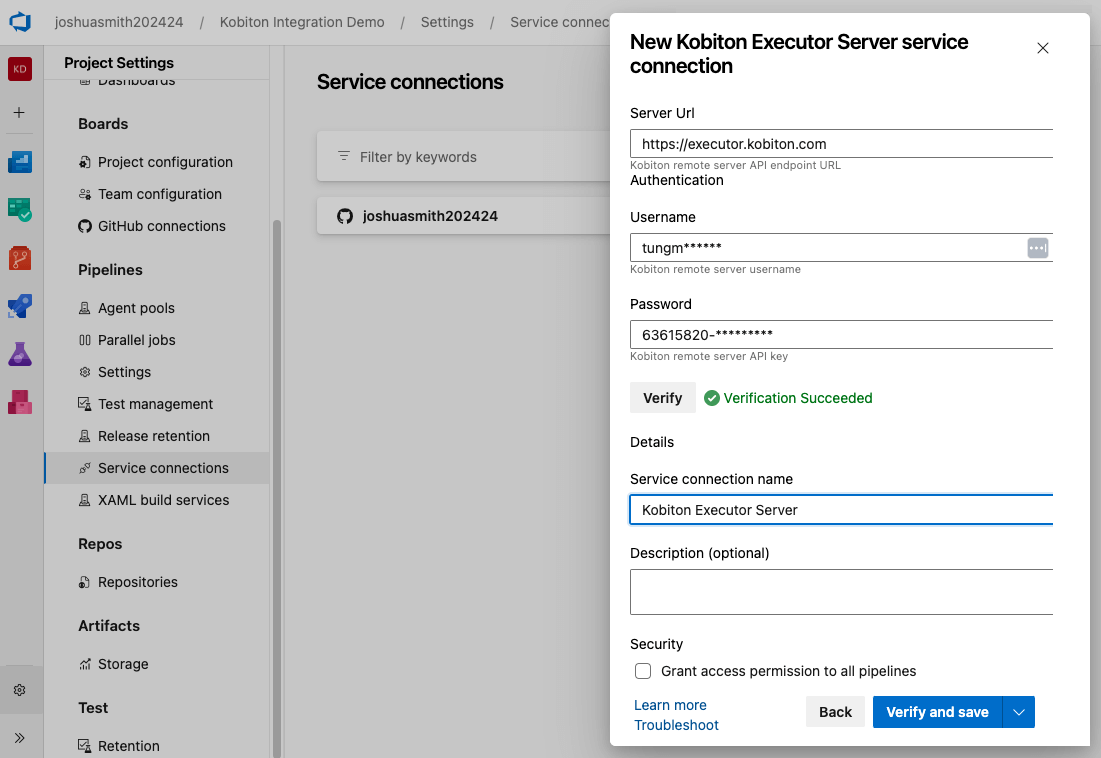Click the Agent pools icon
The width and height of the screenshot is (1101, 758).
[85, 308]
